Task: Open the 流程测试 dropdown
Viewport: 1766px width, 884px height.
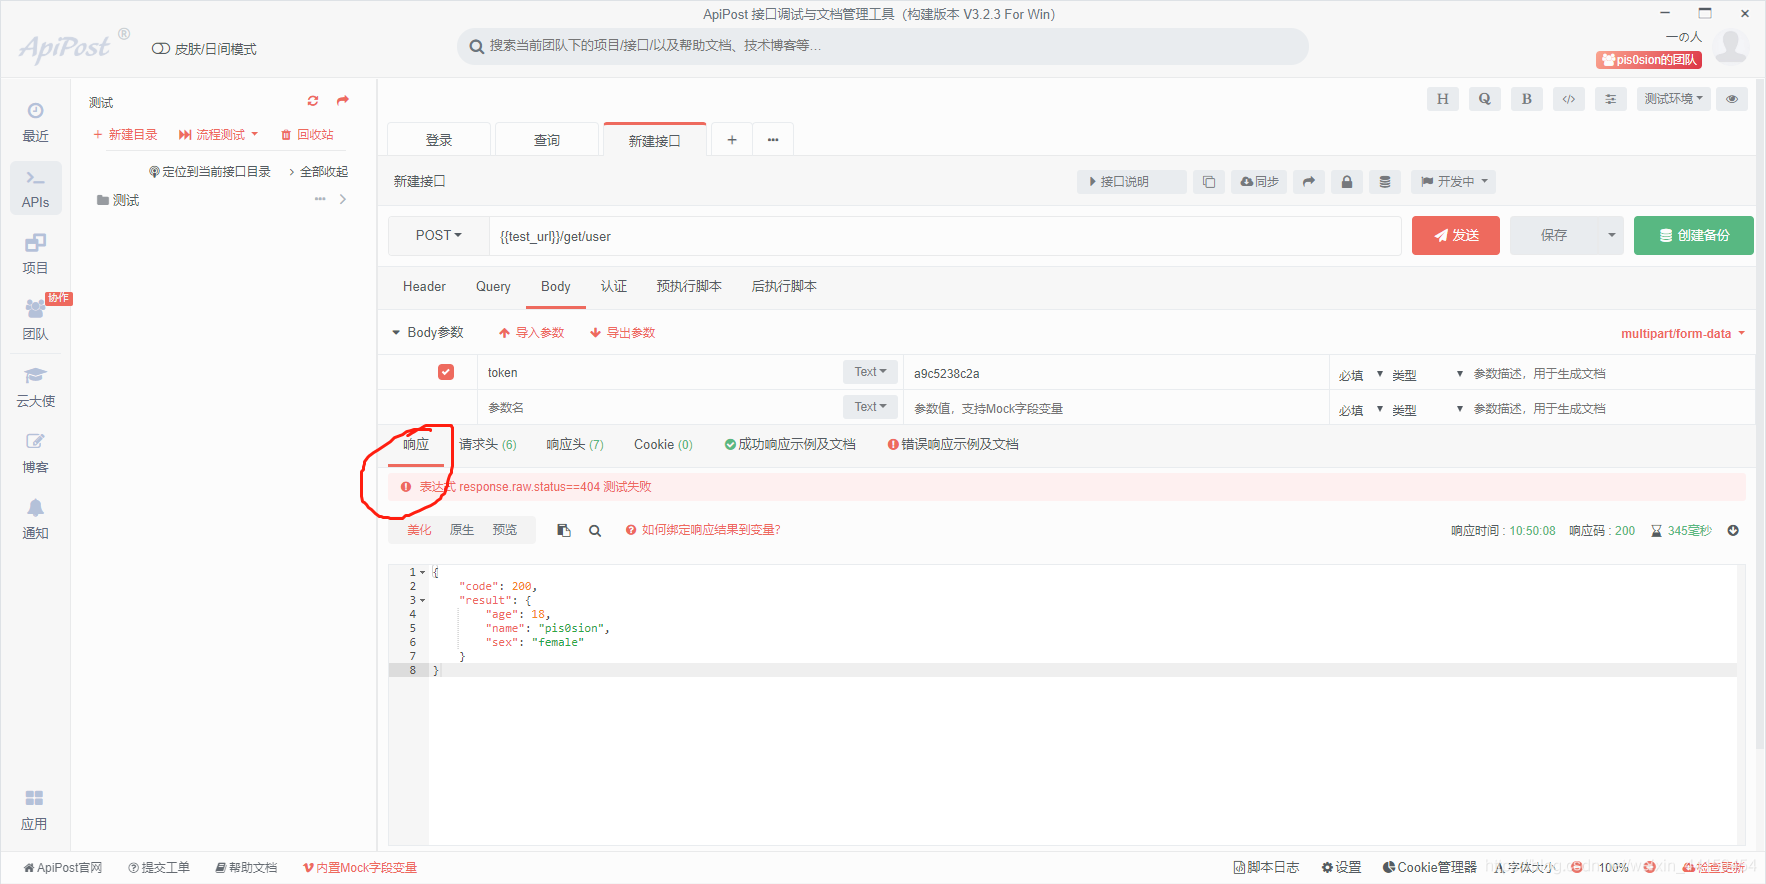Action: tap(219, 135)
